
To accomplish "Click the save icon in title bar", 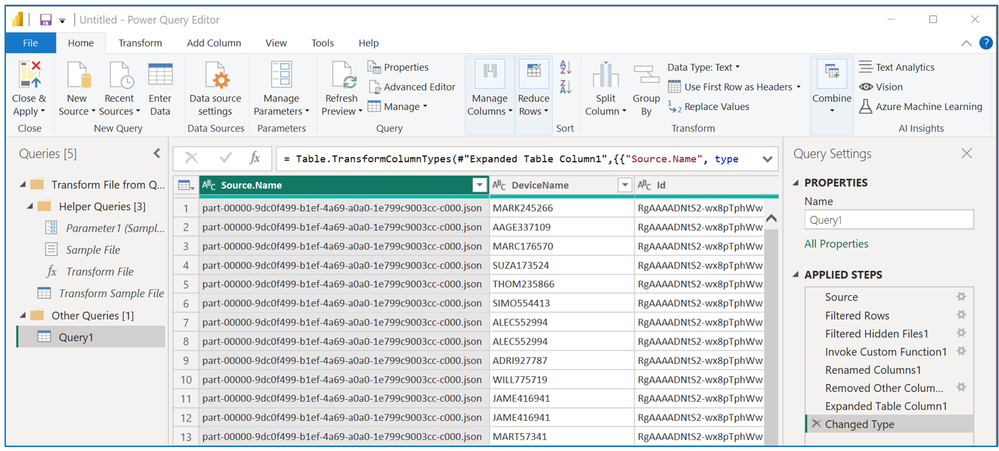I will coord(45,20).
